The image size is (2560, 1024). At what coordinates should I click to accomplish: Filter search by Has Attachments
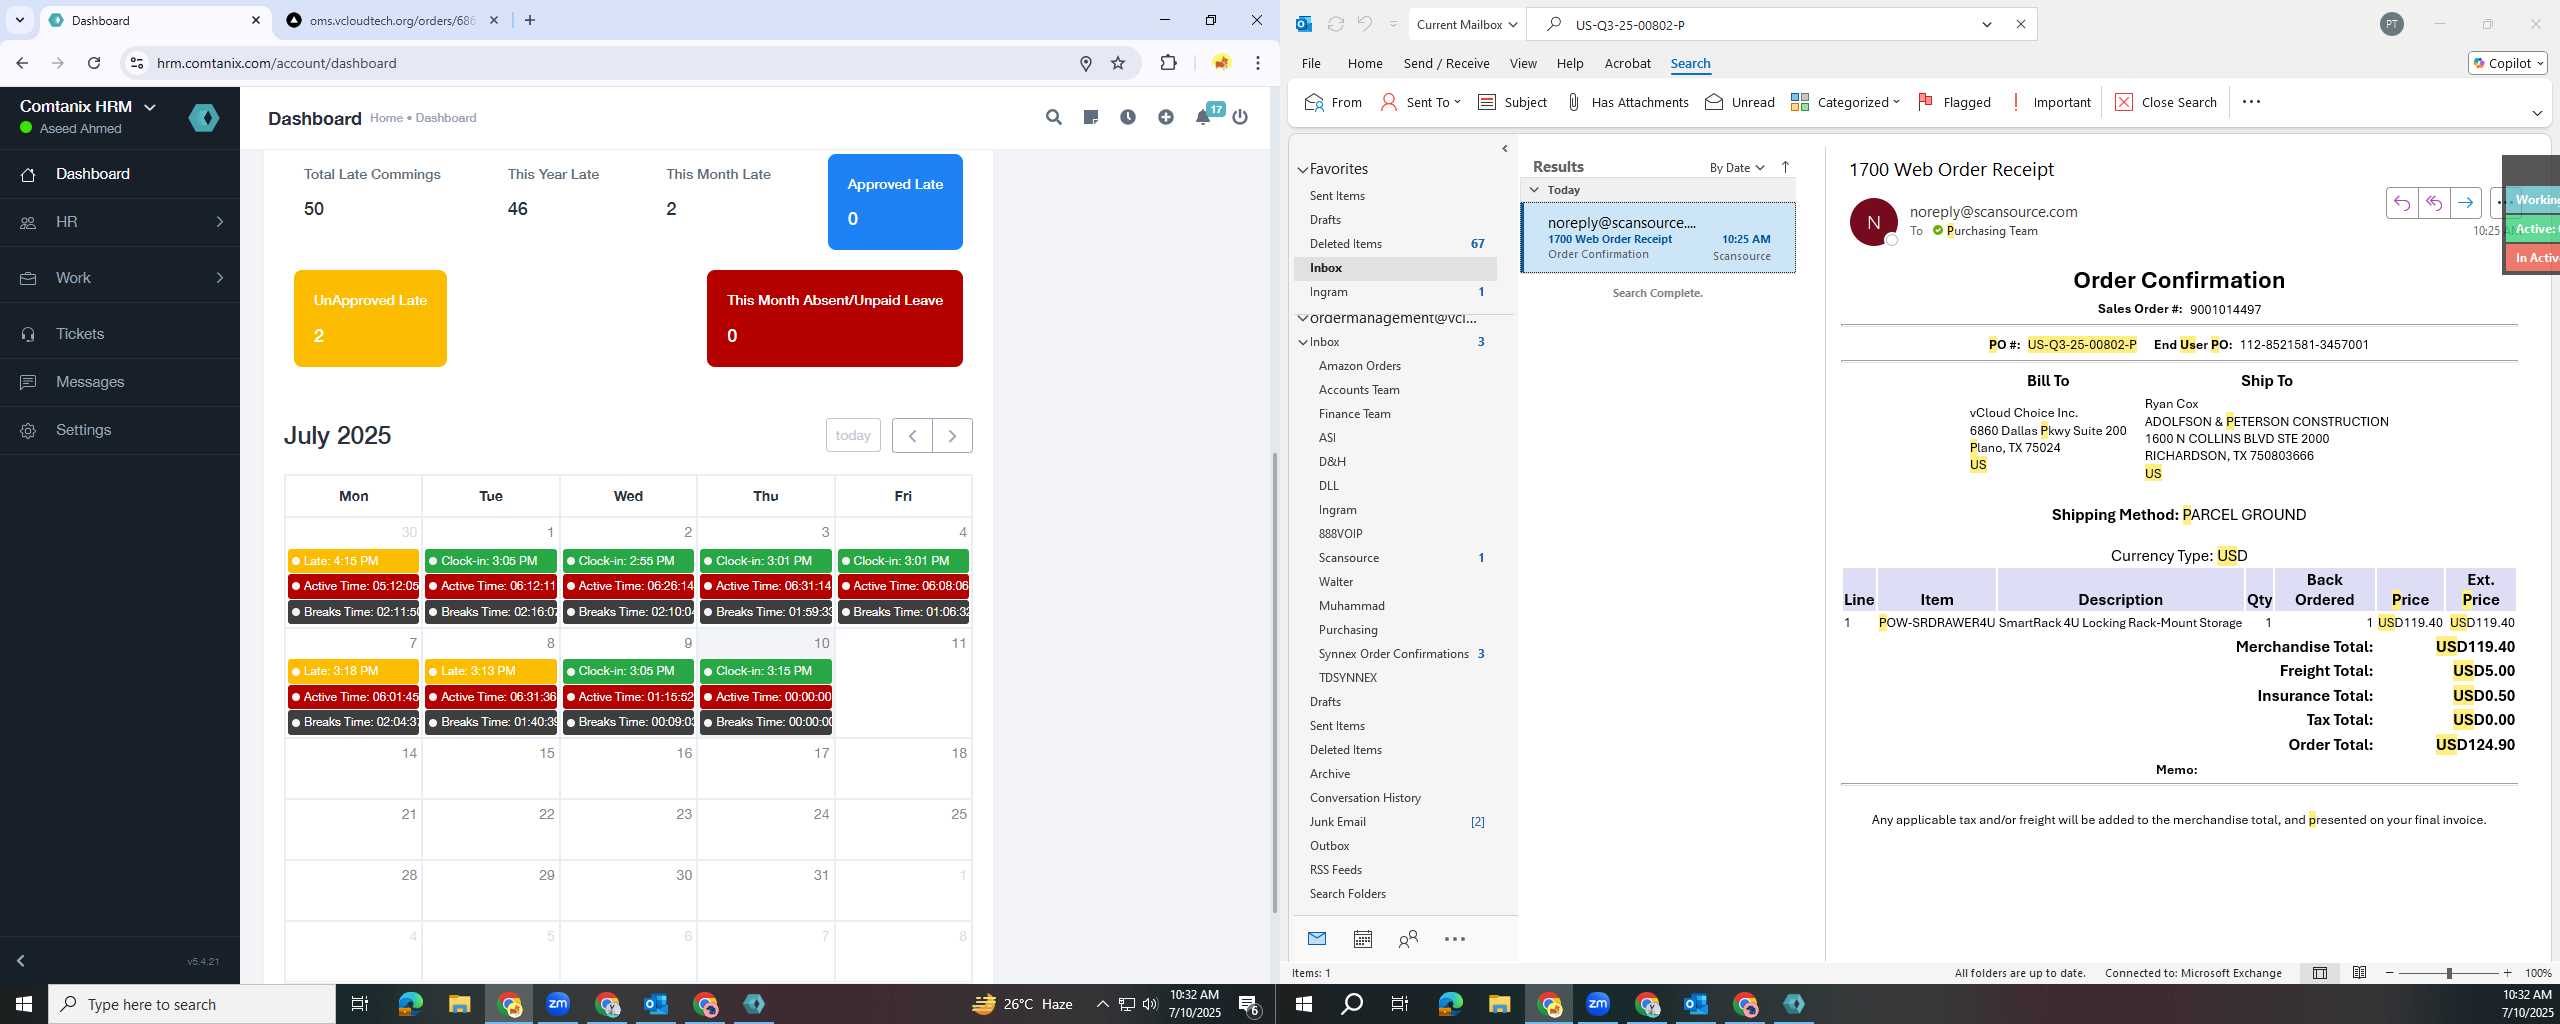coord(1626,102)
